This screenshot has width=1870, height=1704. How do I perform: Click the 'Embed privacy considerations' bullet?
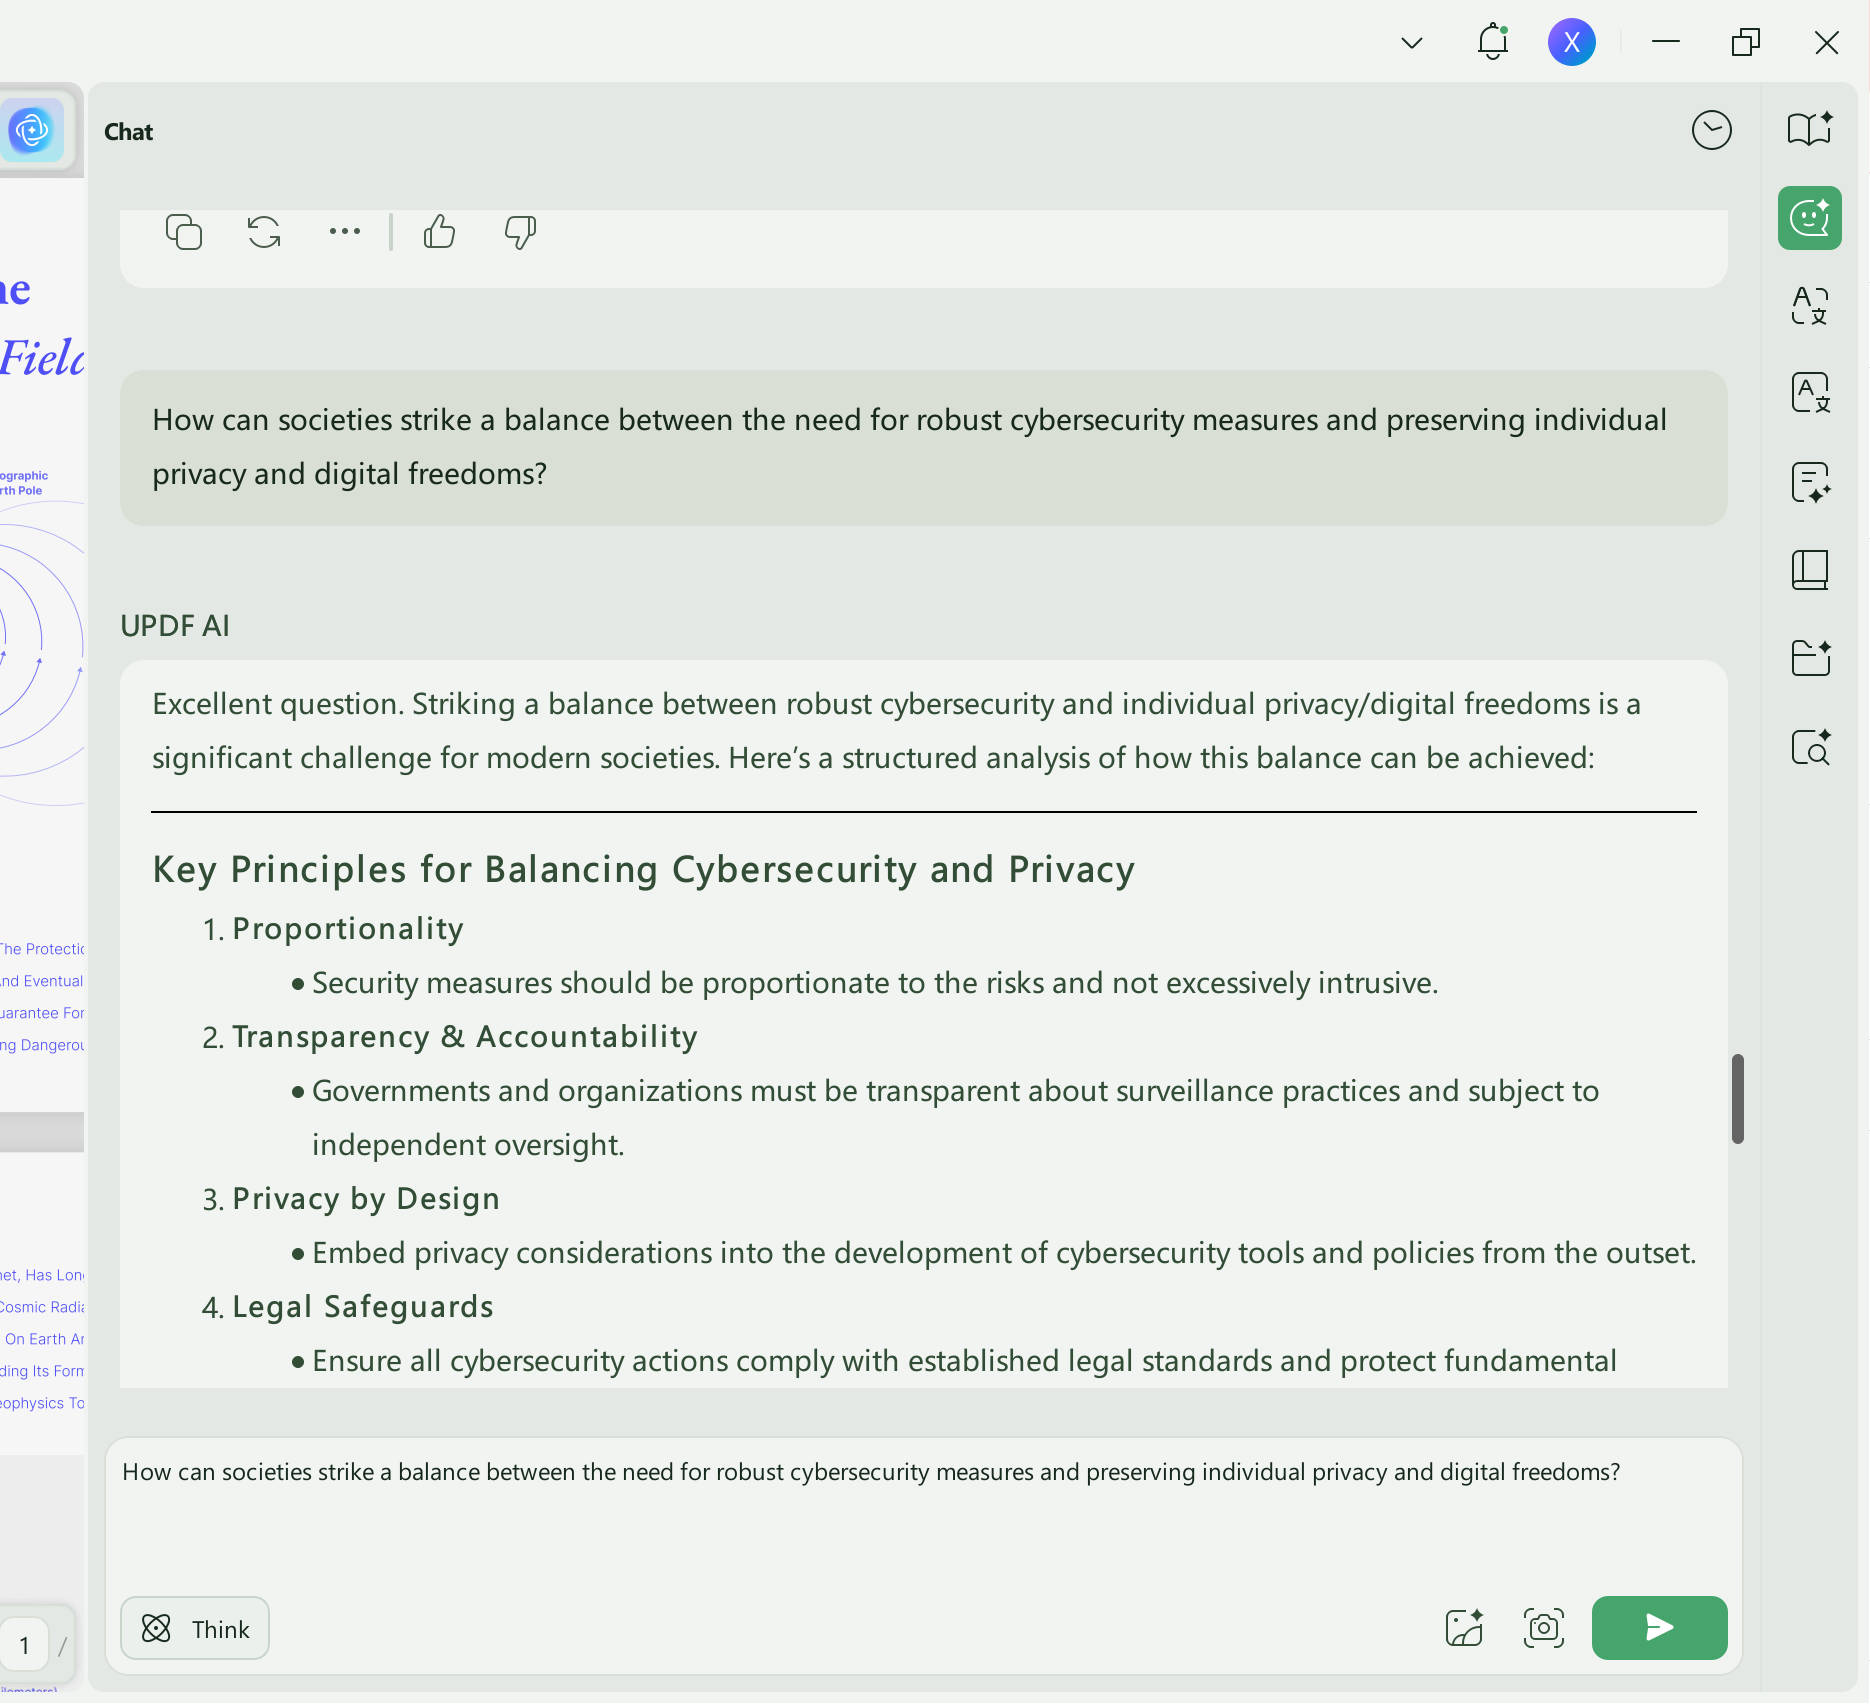pos(1004,1253)
